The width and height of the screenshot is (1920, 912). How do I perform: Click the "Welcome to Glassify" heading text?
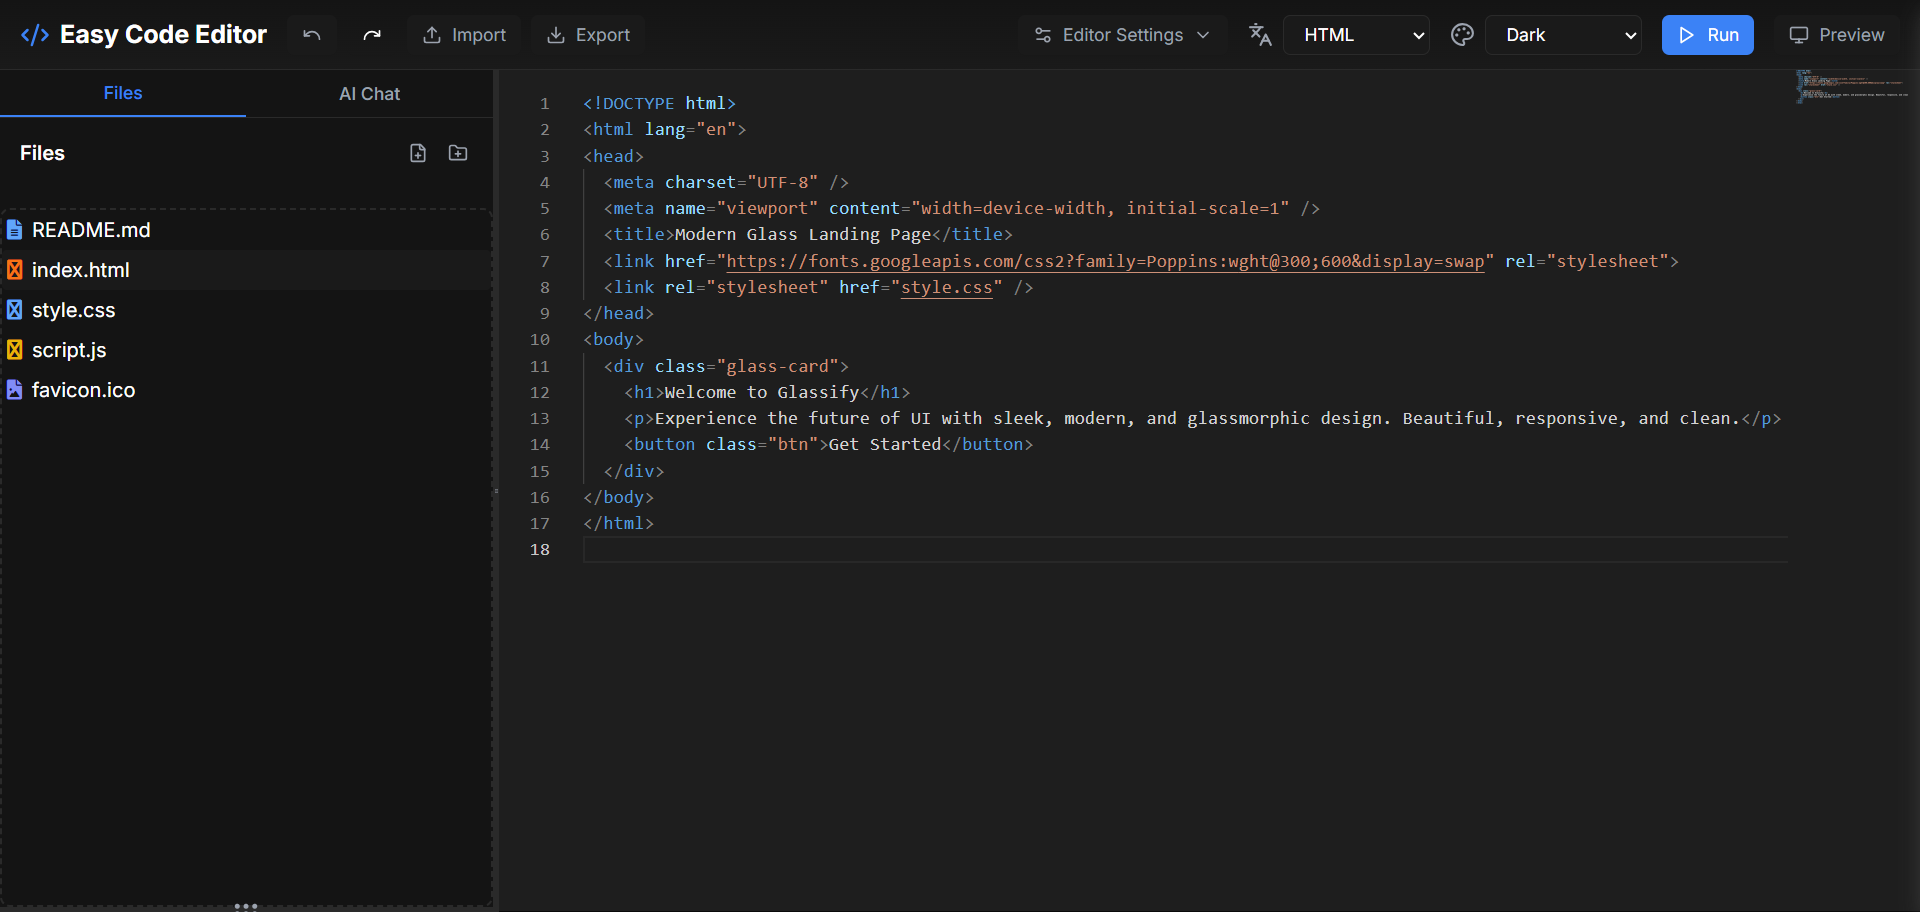click(762, 392)
